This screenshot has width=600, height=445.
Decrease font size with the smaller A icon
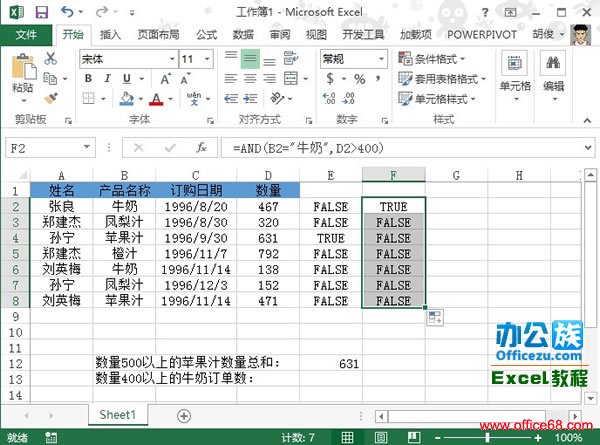point(186,79)
